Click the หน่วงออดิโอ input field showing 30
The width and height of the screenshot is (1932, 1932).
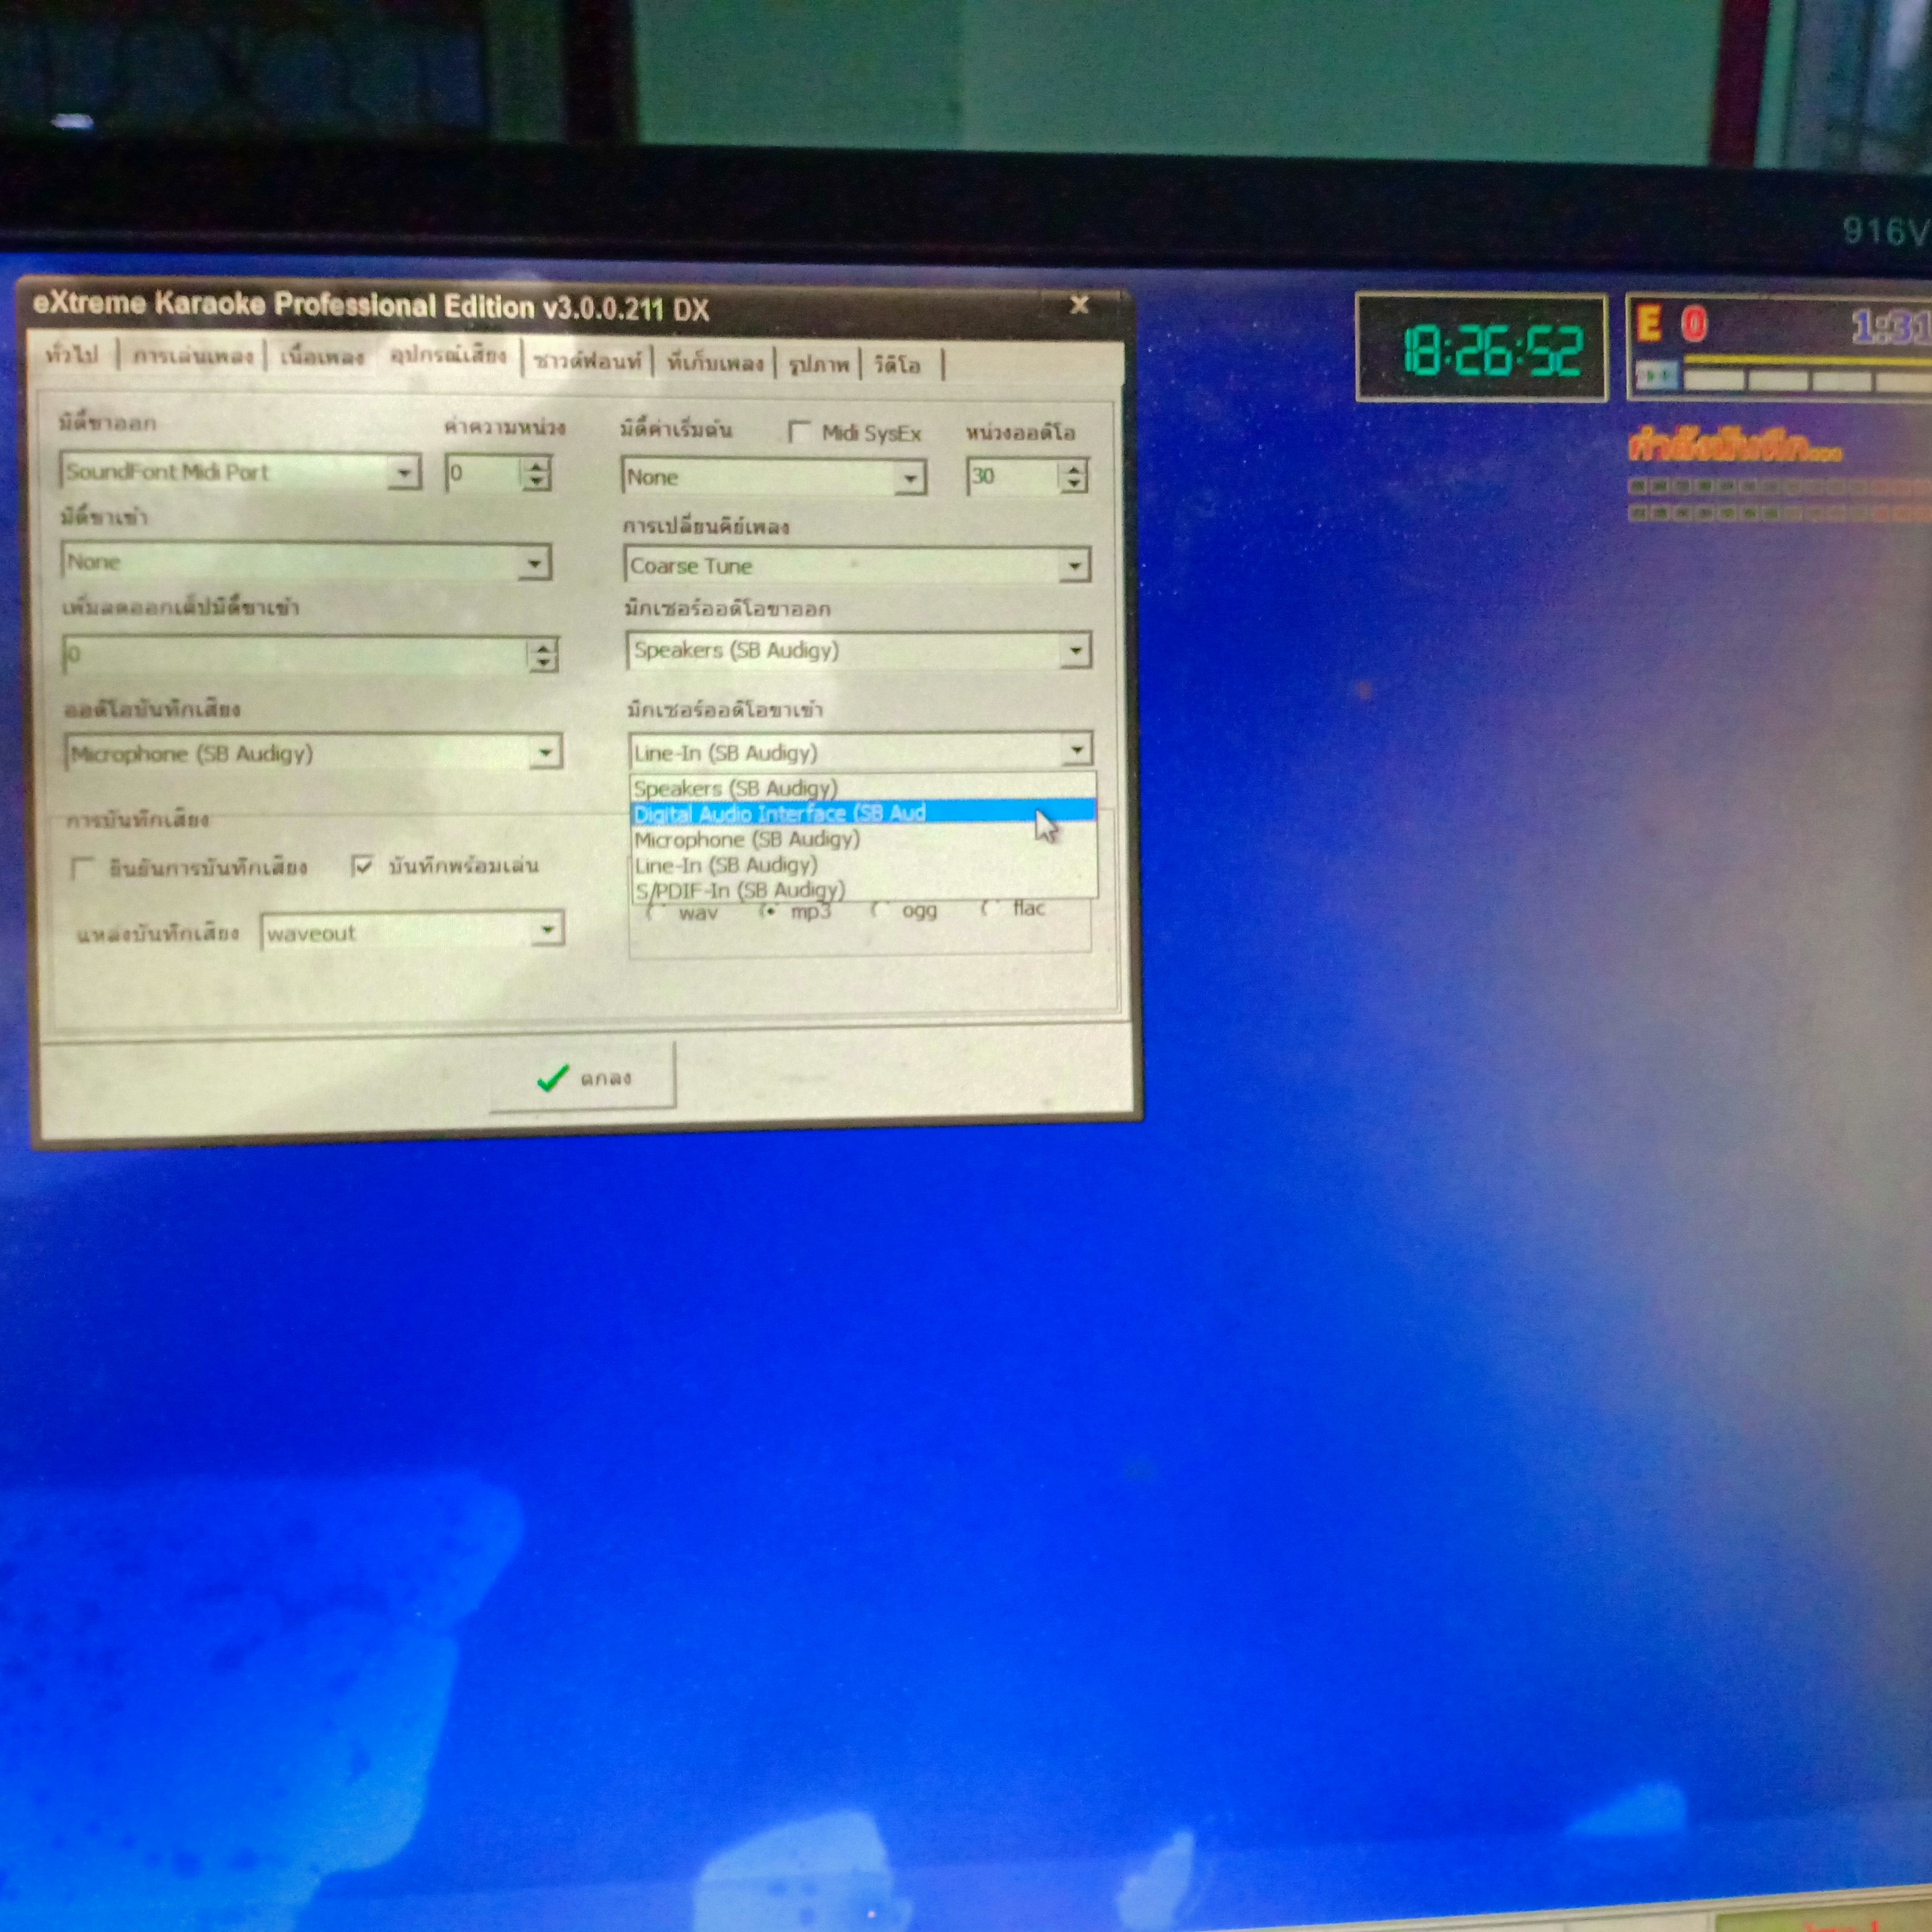point(1013,477)
